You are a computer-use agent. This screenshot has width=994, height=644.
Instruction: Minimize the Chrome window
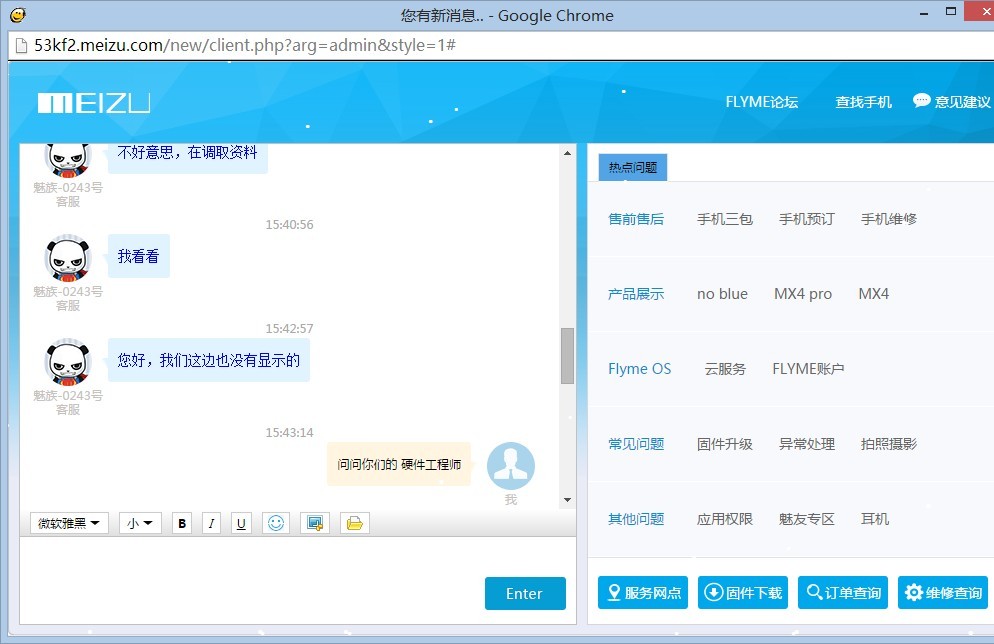pos(924,13)
